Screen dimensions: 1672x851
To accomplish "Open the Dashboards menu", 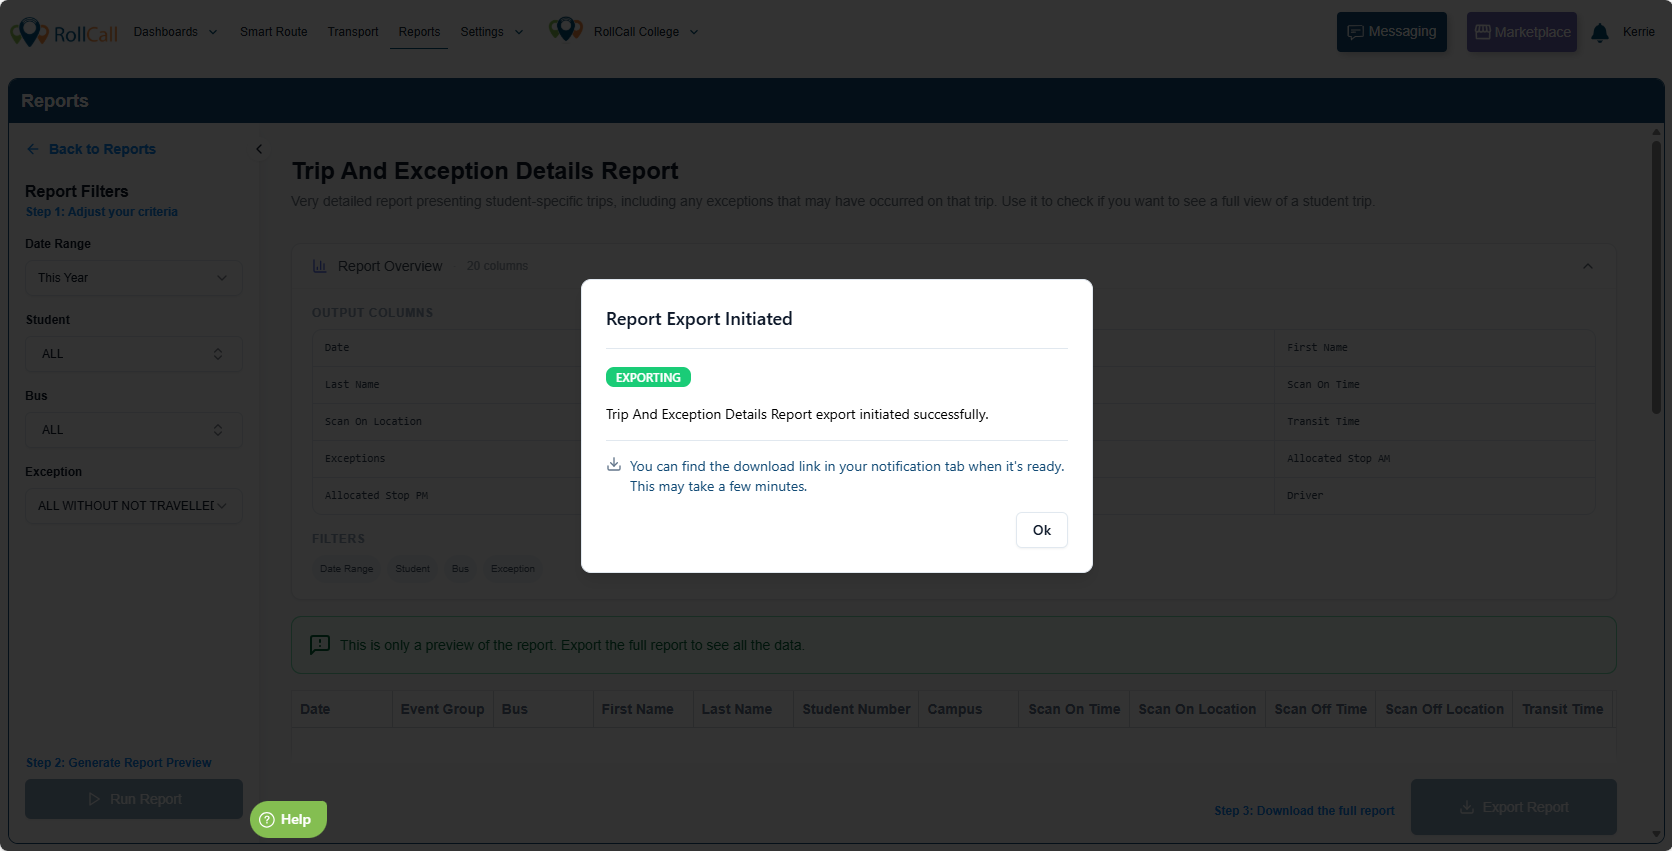I will (x=175, y=32).
